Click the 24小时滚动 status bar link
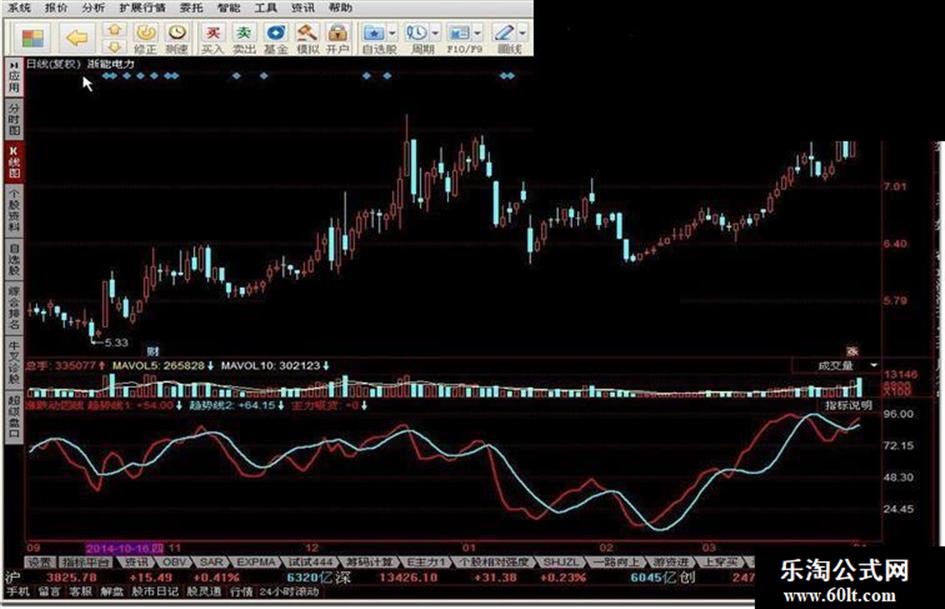945x609 pixels. point(289,592)
